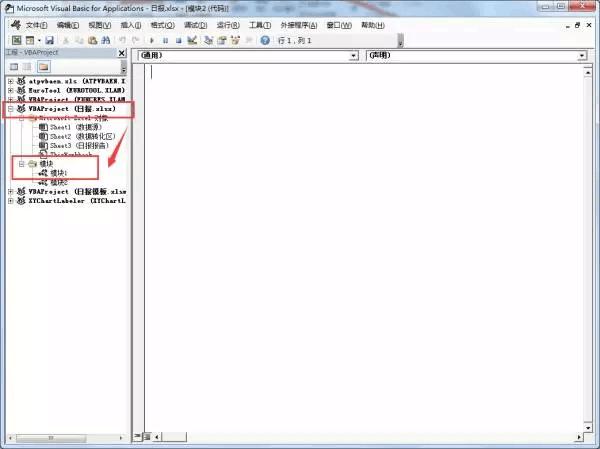The image size is (600, 449).
Task: Open the 插入(I) menu
Action: [131, 25]
